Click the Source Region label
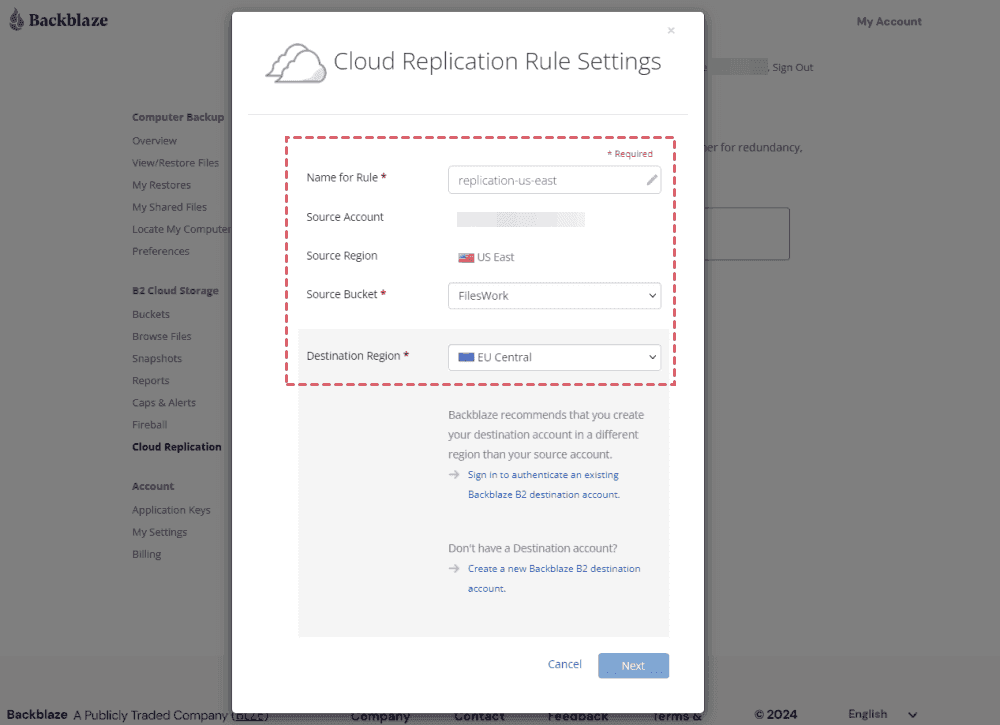Screen dimensions: 1000x725 342,256
